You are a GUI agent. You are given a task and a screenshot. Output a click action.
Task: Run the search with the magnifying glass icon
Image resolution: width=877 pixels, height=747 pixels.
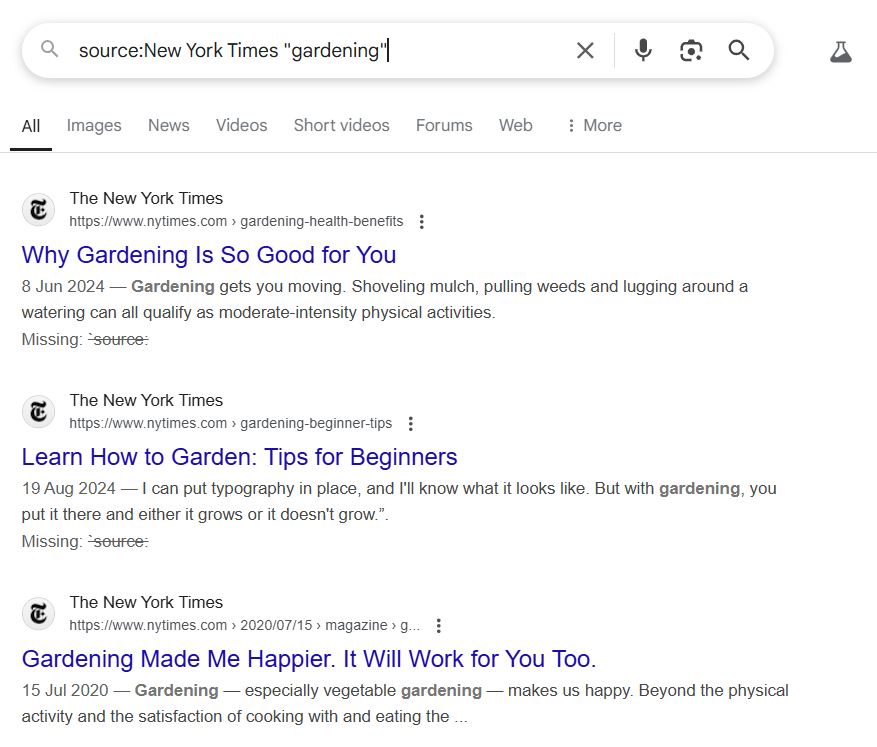pyautogui.click(x=738, y=50)
